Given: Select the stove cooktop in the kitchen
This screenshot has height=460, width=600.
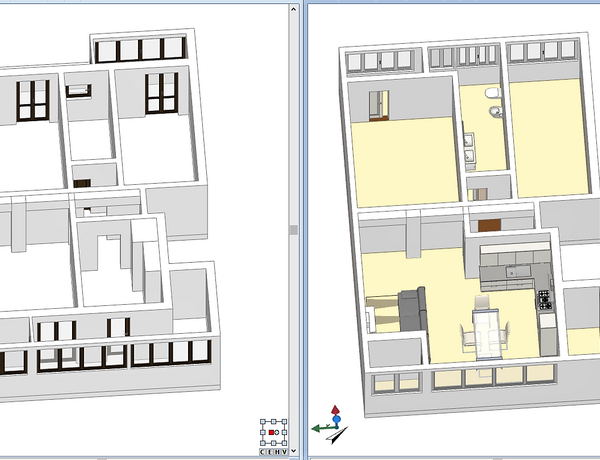Looking at the screenshot, I should [545, 298].
